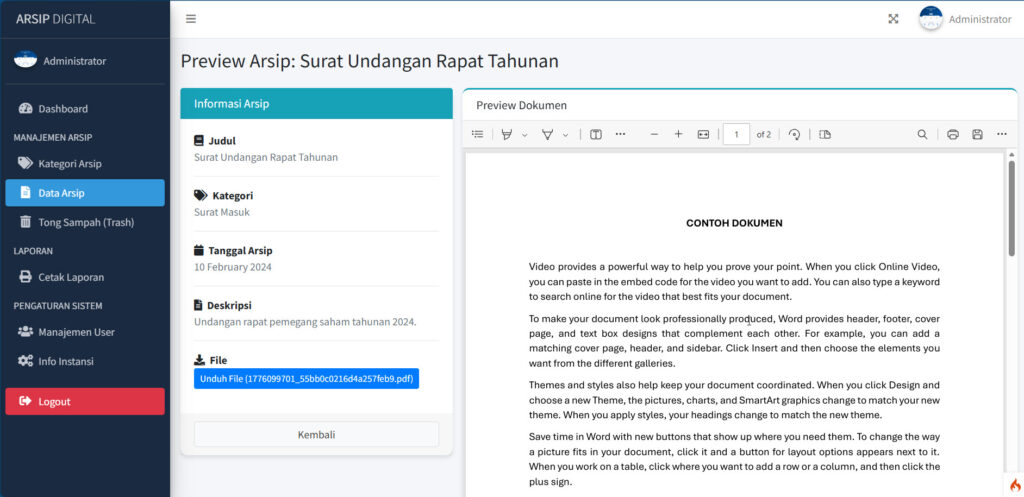Expand the draw tool dropdown arrow
The height and width of the screenshot is (497, 1024).
(565, 135)
